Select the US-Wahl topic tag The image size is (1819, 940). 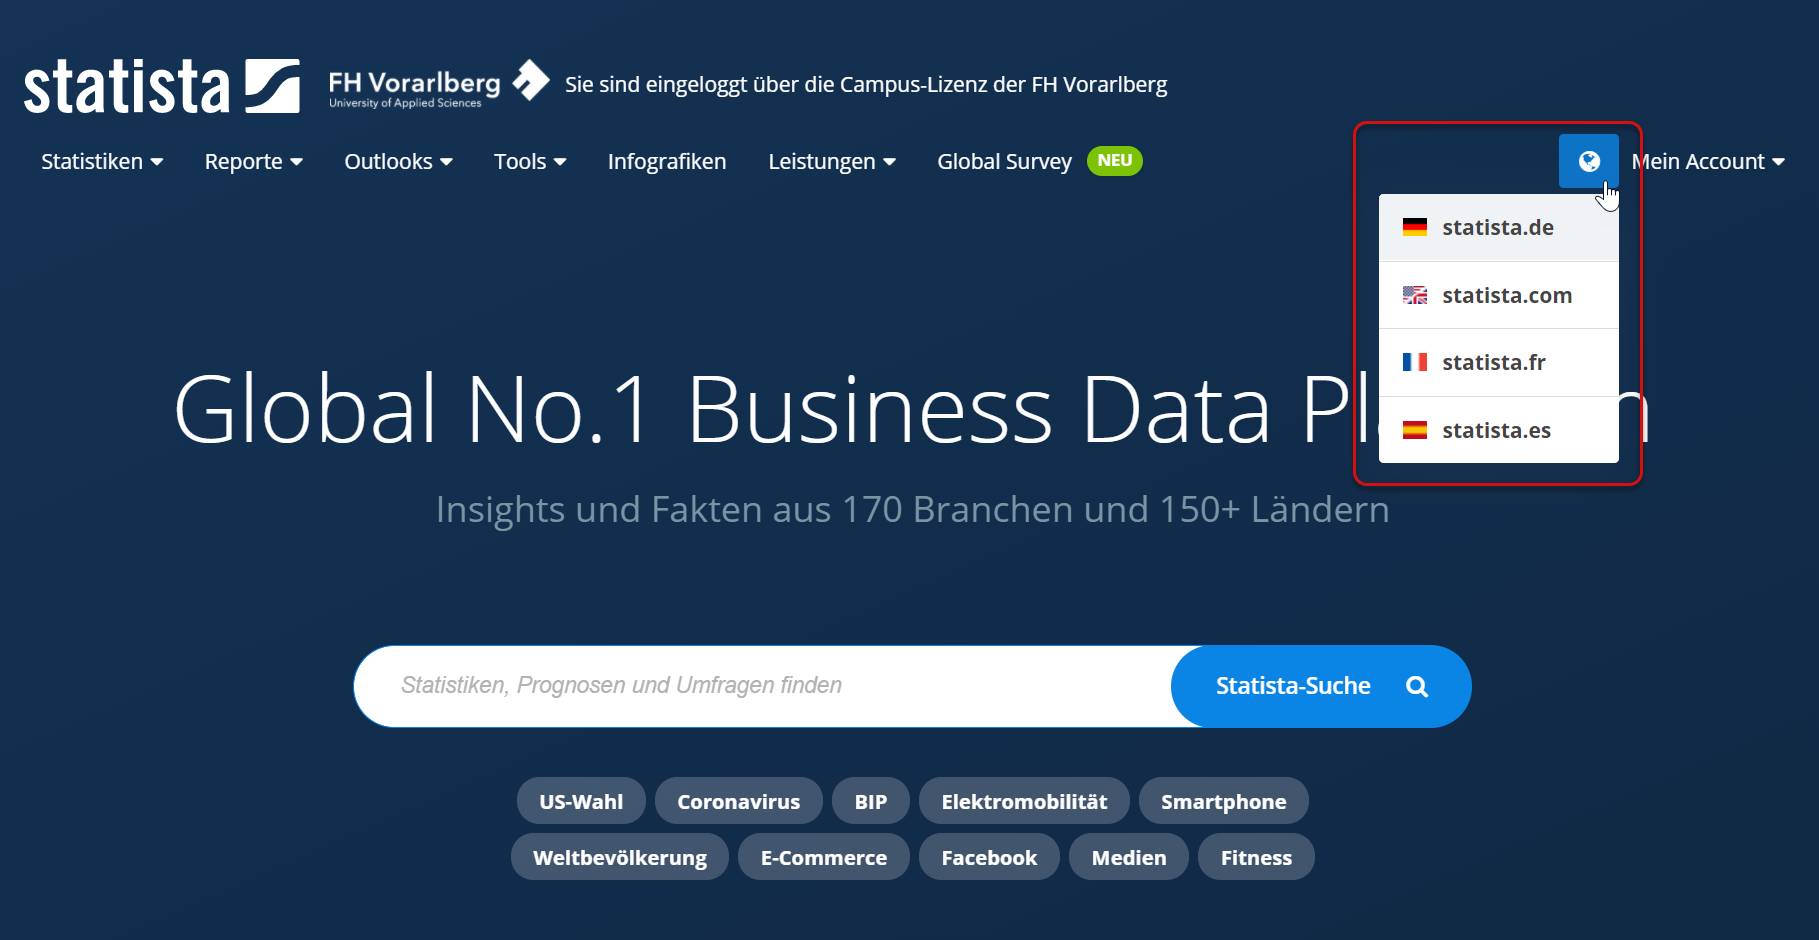click(581, 801)
